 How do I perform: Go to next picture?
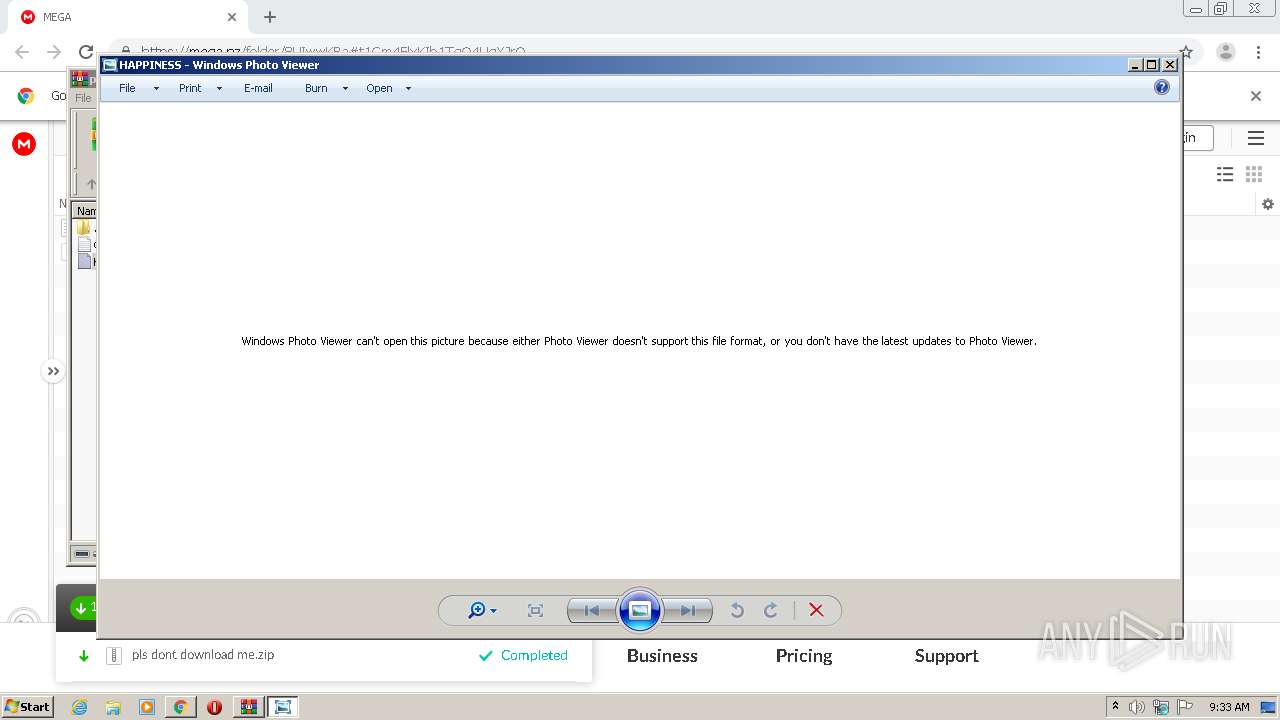(x=688, y=610)
